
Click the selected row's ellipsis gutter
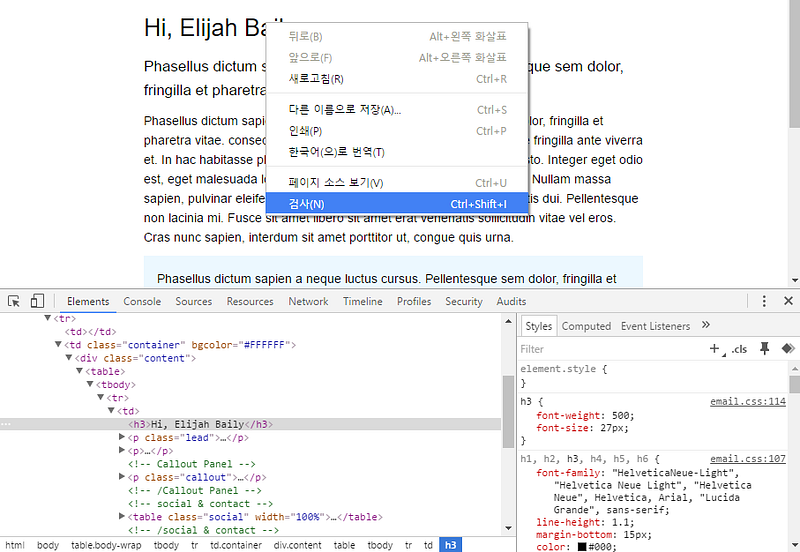coord(6,424)
